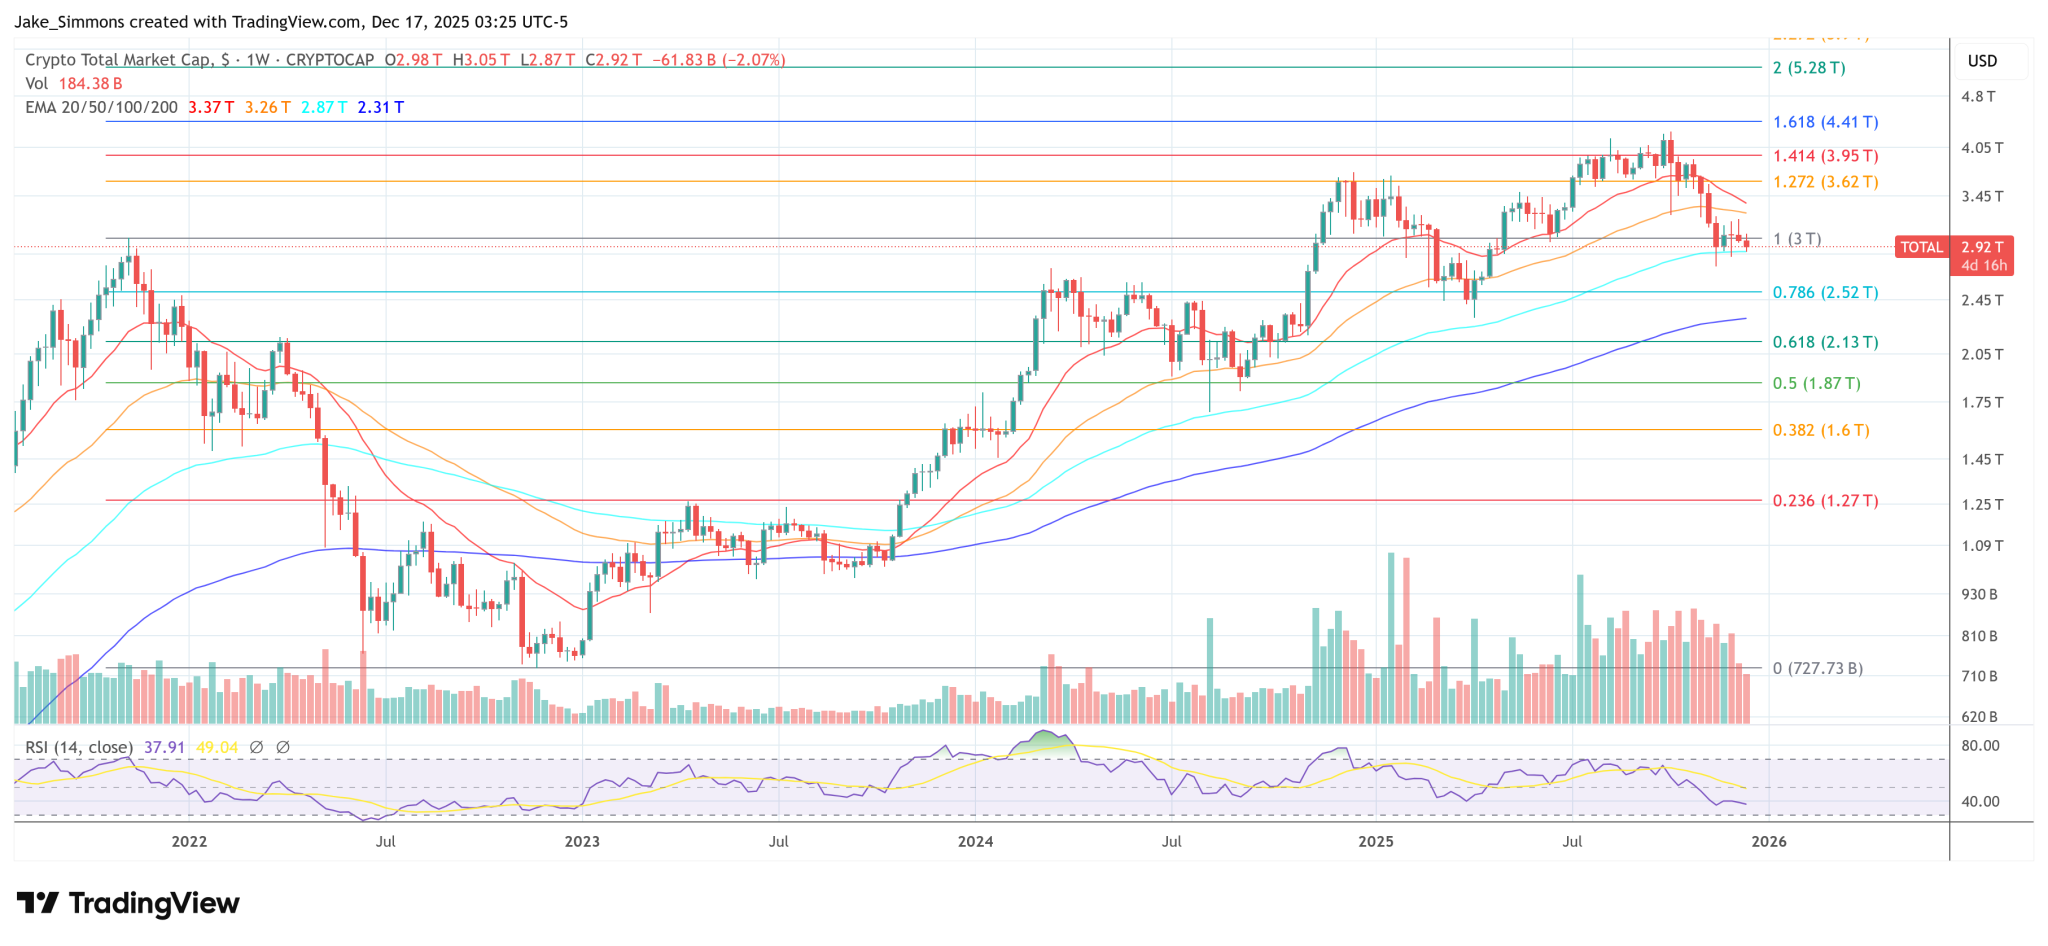This screenshot has height=946, width=2048.
Task: Click the second empty-set symbol beside RSI values
Action: [x=283, y=747]
